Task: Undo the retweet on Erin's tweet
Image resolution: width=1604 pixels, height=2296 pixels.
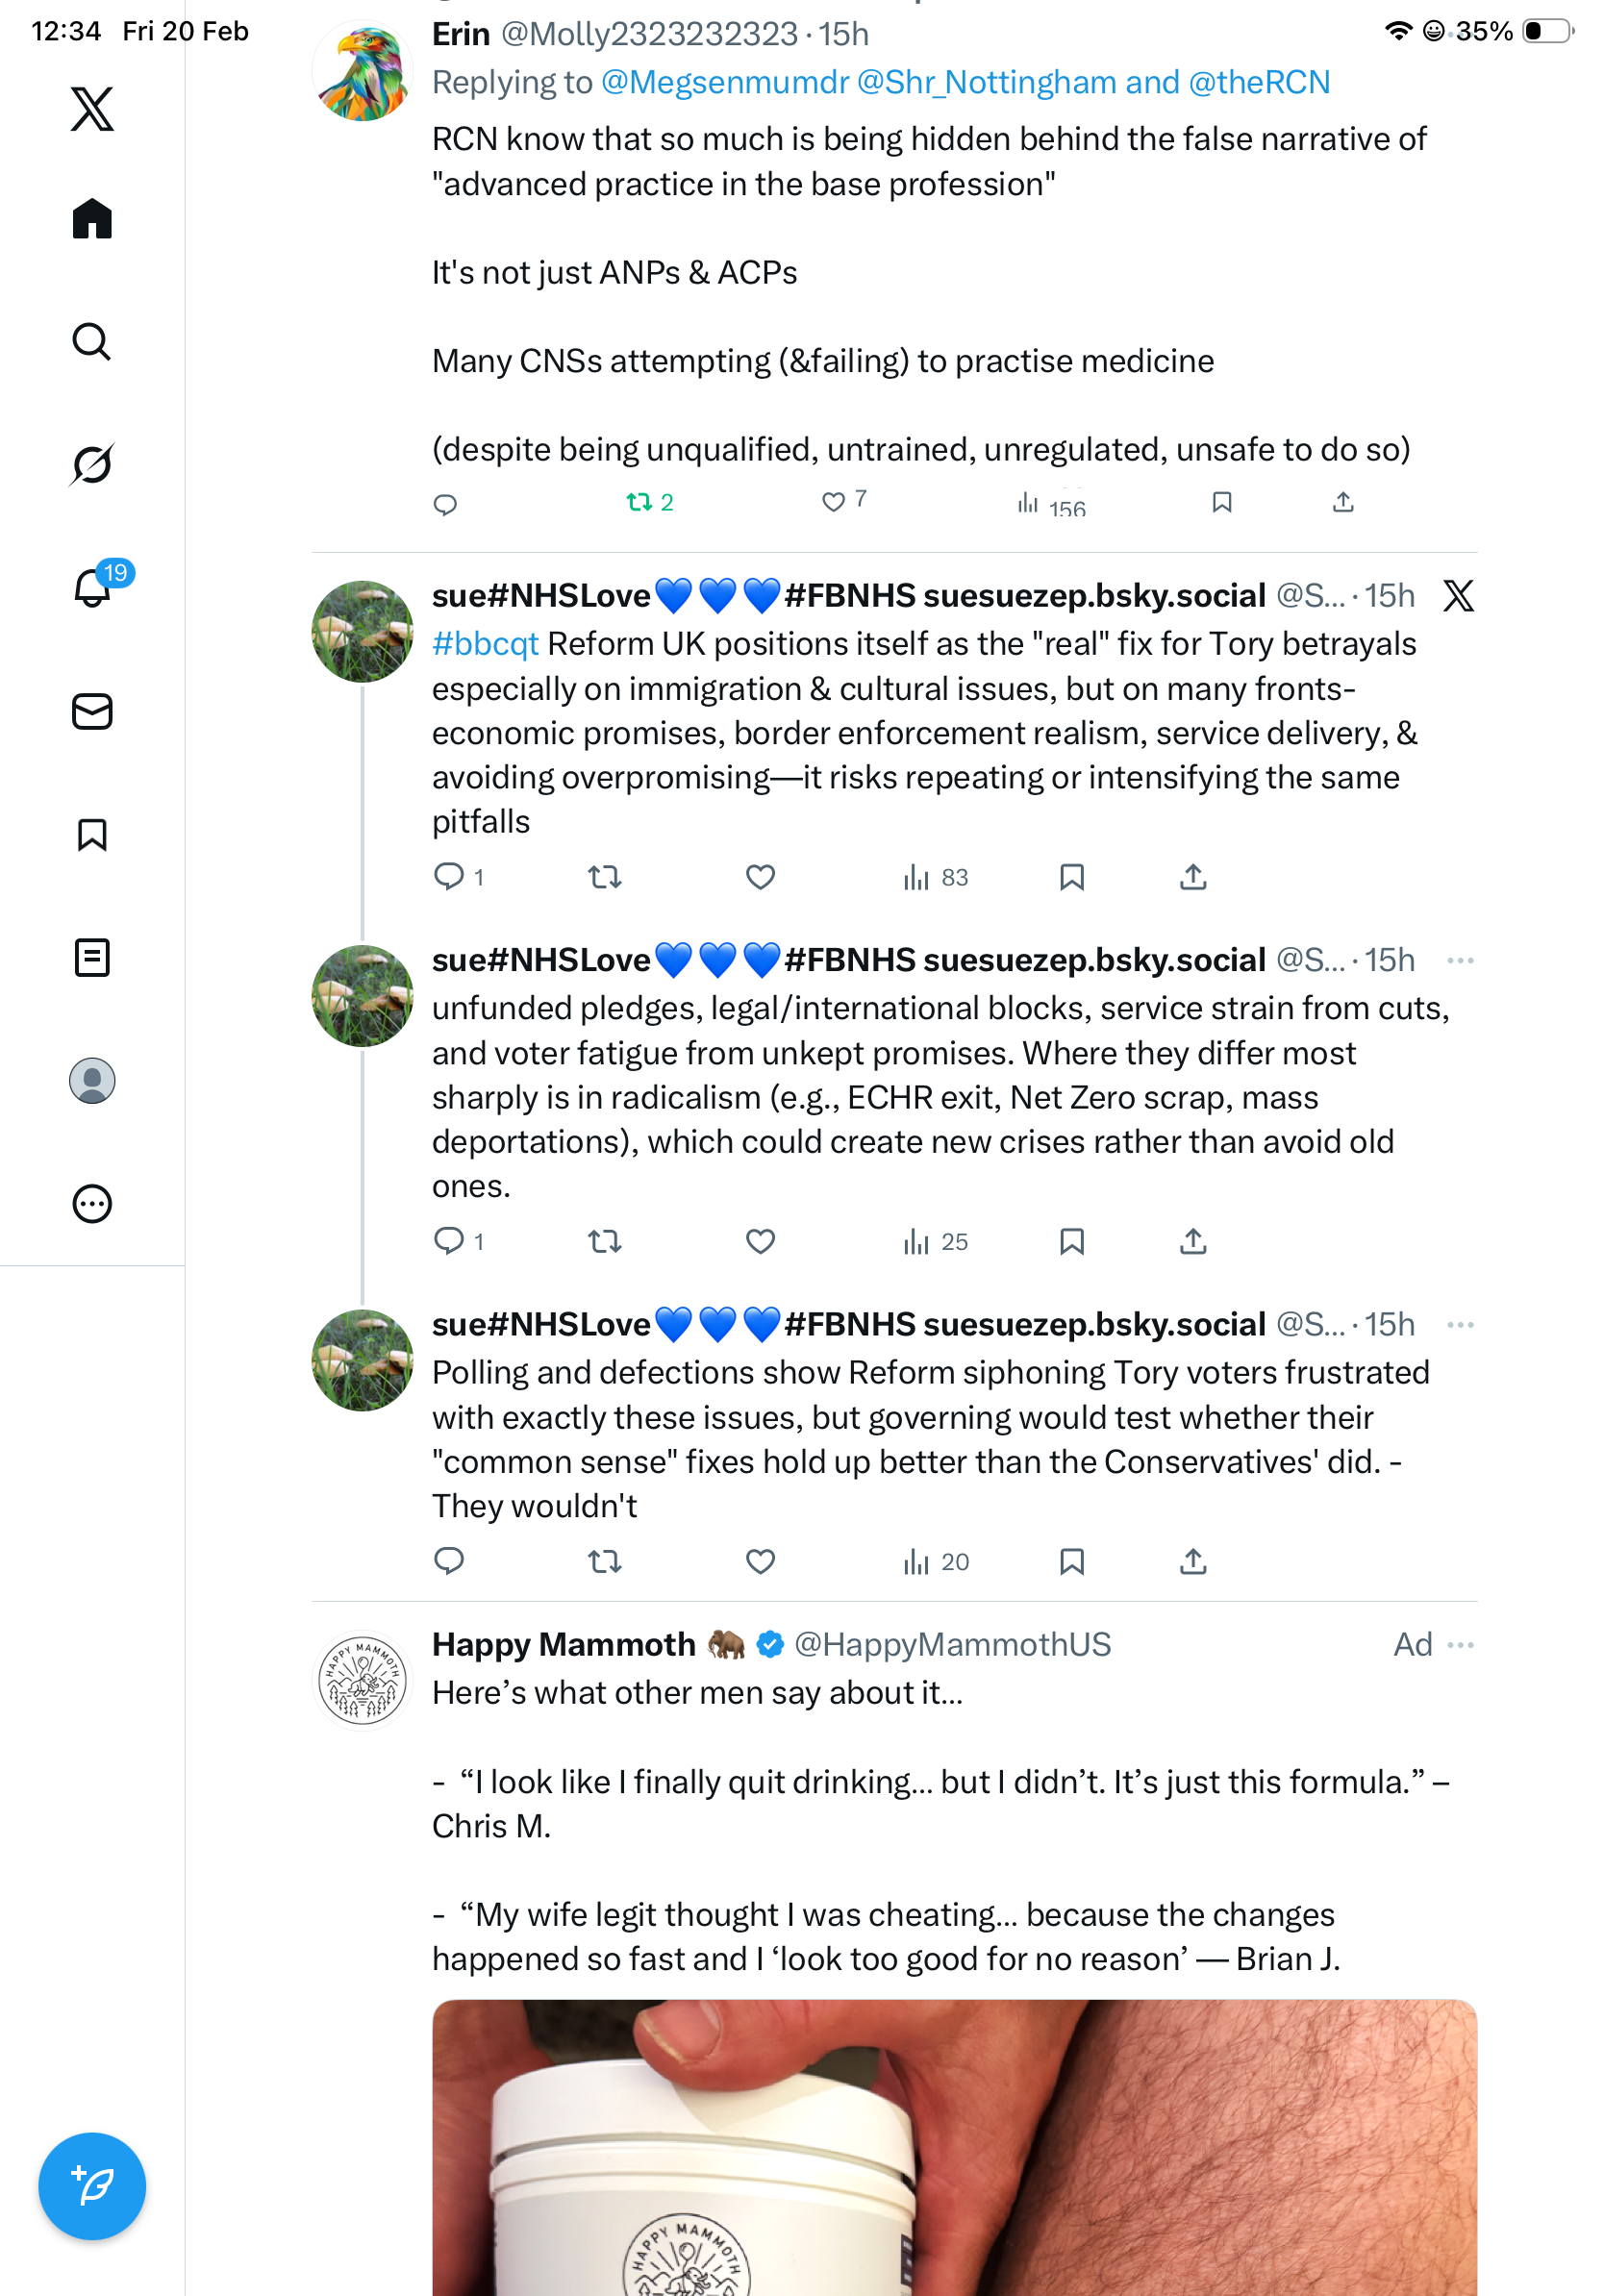Action: click(639, 502)
